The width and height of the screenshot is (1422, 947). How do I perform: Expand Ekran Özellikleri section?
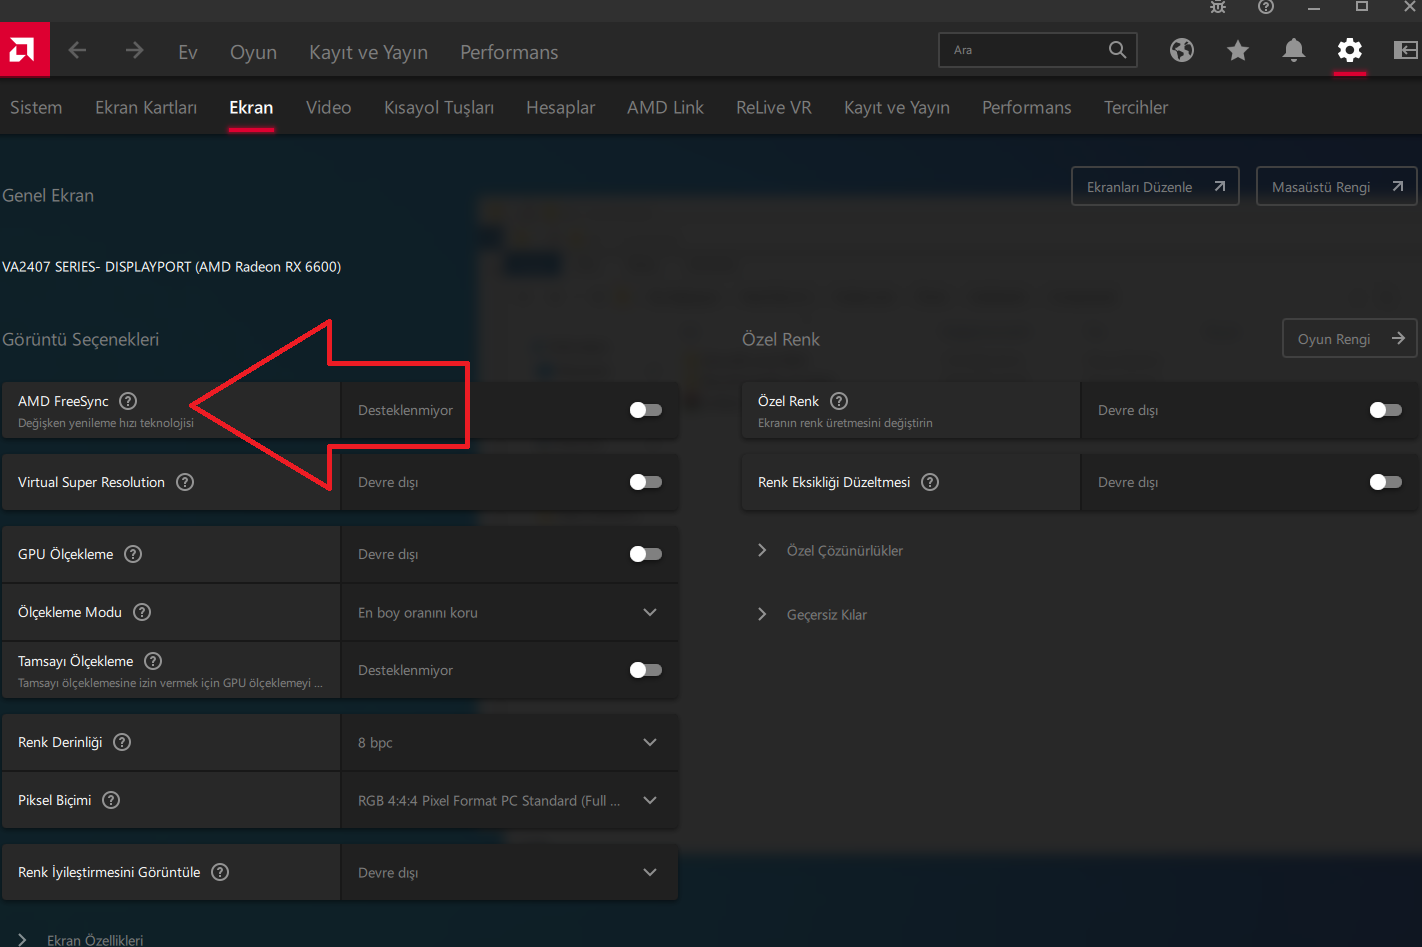(x=80, y=940)
